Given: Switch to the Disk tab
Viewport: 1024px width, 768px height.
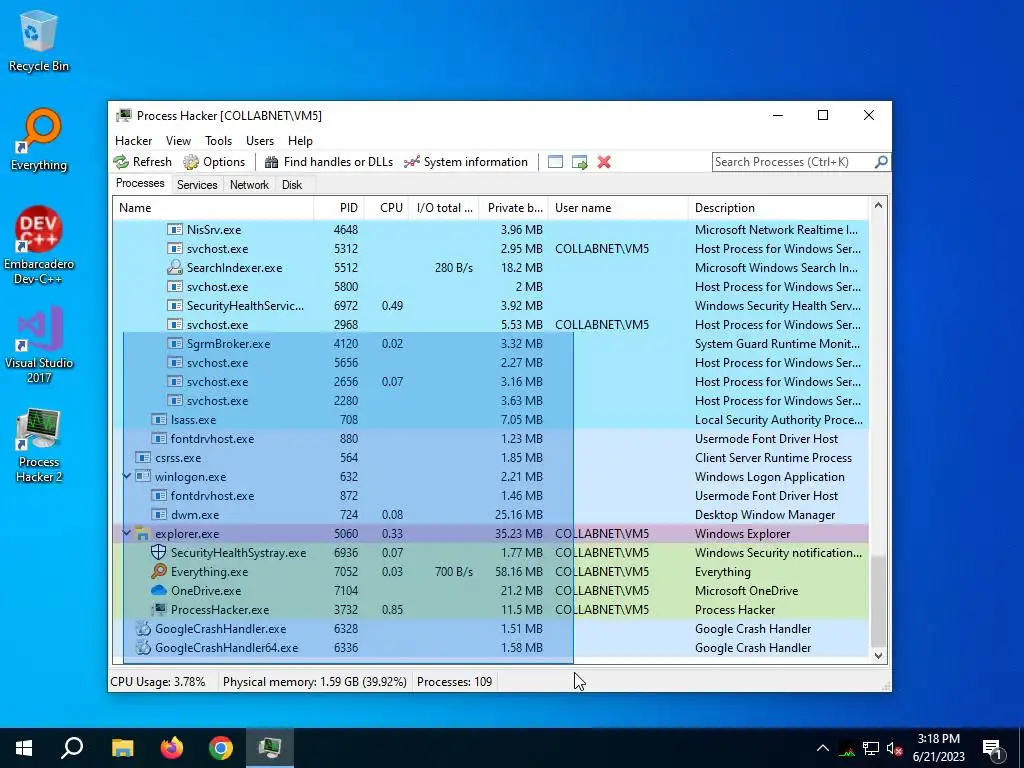Looking at the screenshot, I should tap(292, 185).
